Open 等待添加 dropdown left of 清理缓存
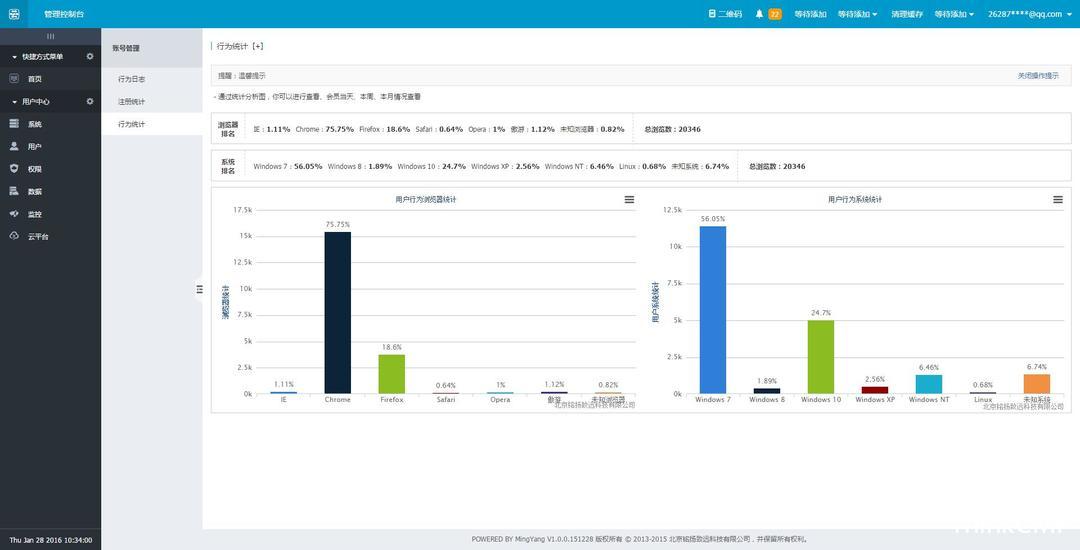The width and height of the screenshot is (1080, 550). pos(858,14)
